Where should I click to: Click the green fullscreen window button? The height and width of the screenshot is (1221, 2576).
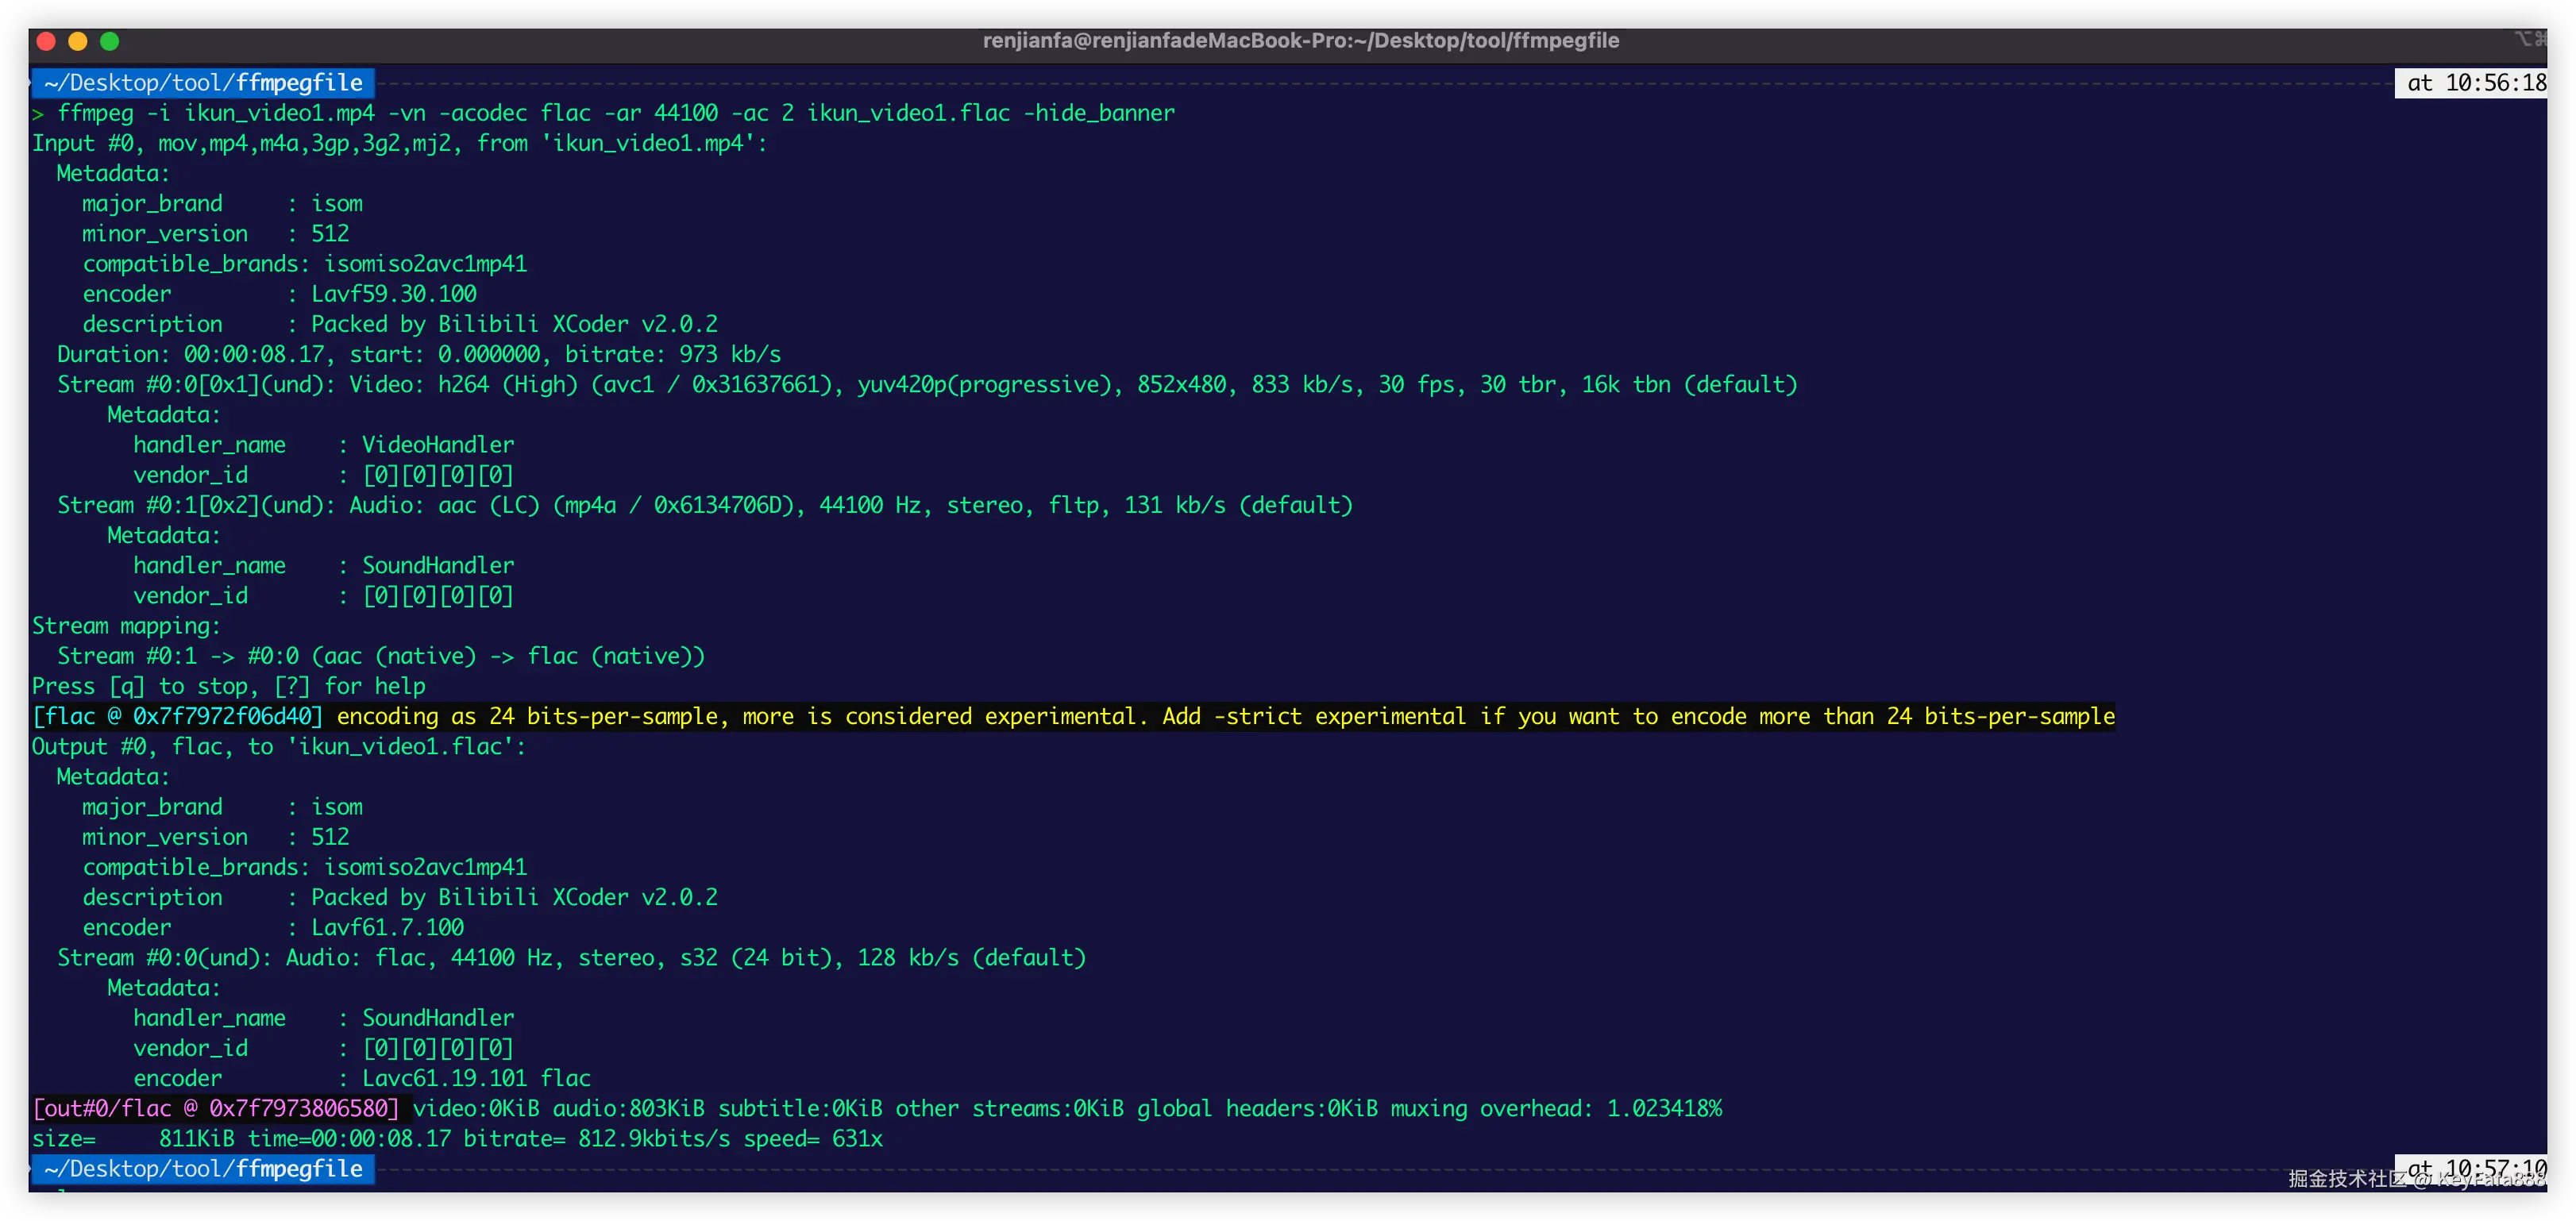pos(110,41)
